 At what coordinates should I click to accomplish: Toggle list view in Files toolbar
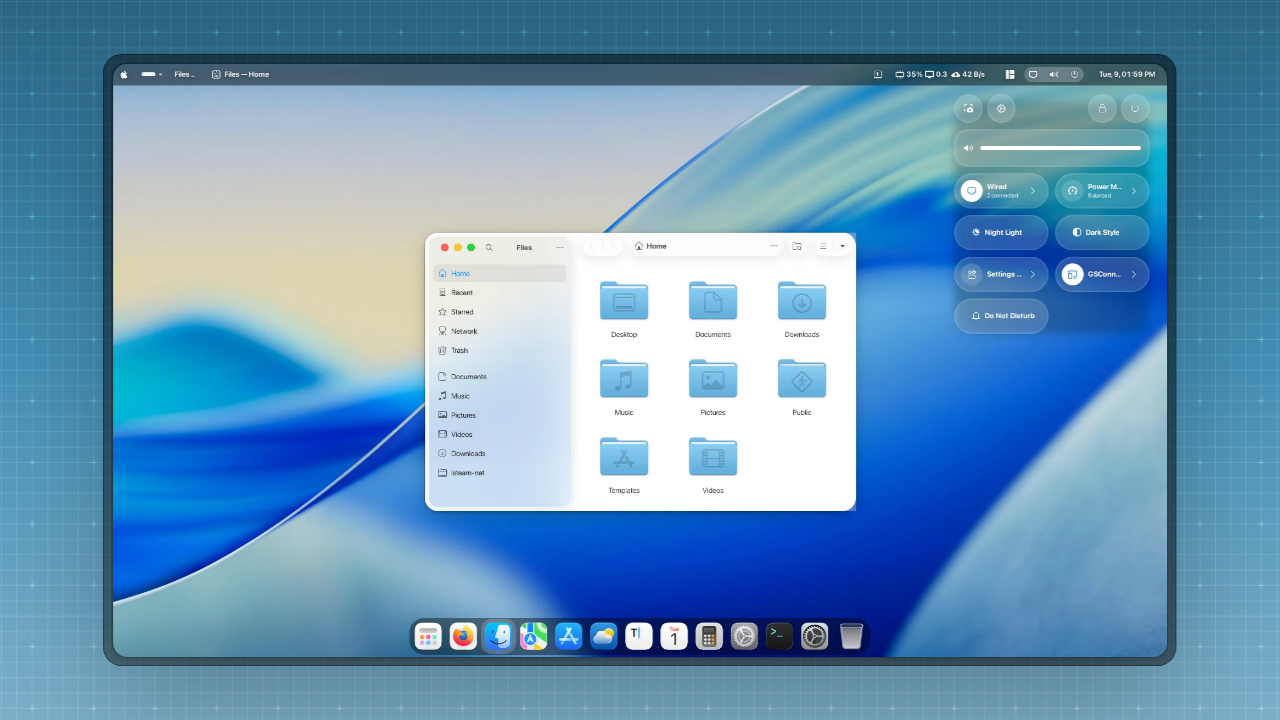pyautogui.click(x=823, y=246)
